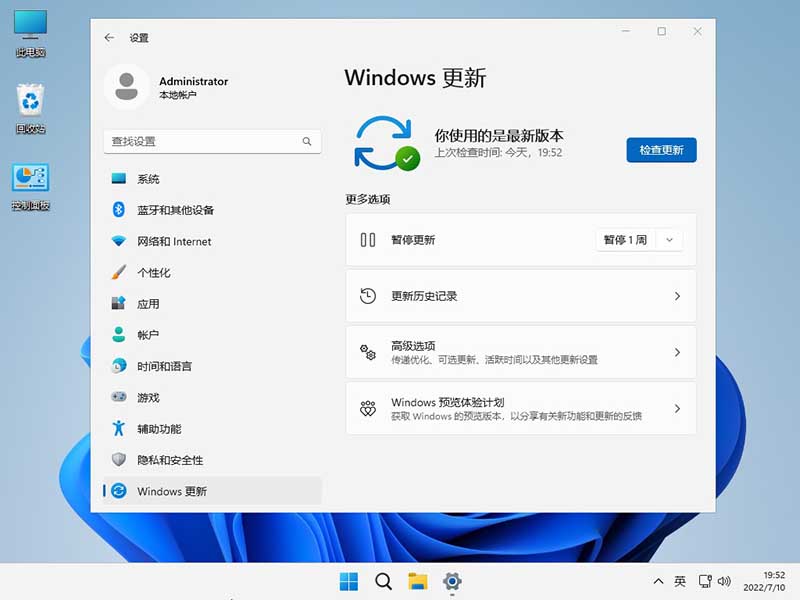Screen dimensions: 800x600
Task: Open the Gaming controller icon
Action: [x=119, y=397]
